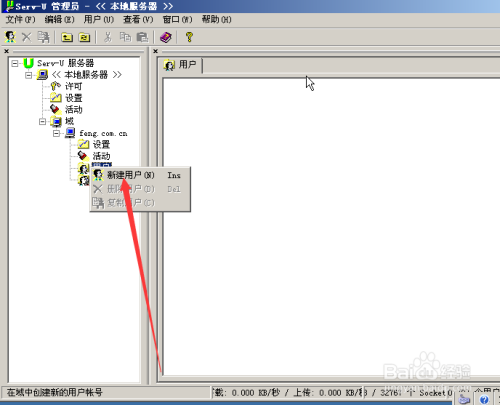Image resolution: width=500 pixels, height=405 pixels.
Task: Choose 新建用户(N) from context menu
Action: [140, 175]
